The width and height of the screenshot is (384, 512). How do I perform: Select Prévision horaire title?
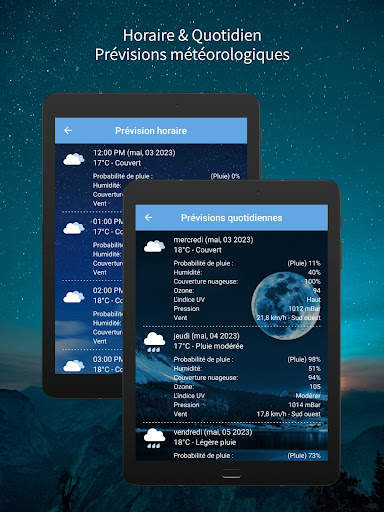tap(151, 131)
